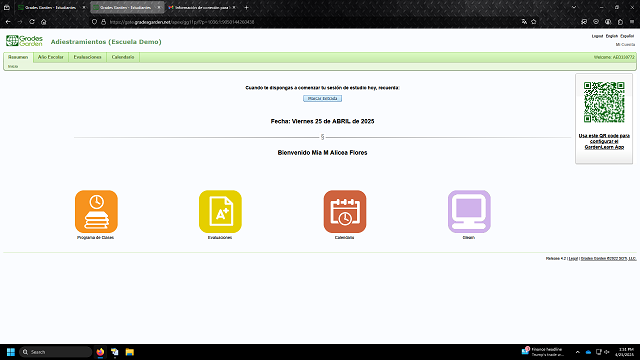The width and height of the screenshot is (640, 360).
Task: Click the OneDrive tray icon
Action: (x=588, y=352)
